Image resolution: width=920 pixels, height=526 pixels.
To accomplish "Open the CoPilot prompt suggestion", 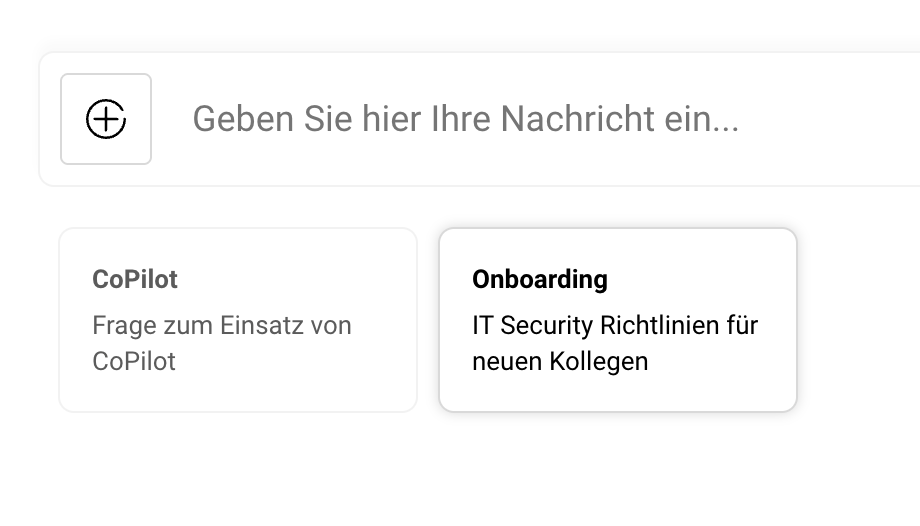I will (x=238, y=320).
